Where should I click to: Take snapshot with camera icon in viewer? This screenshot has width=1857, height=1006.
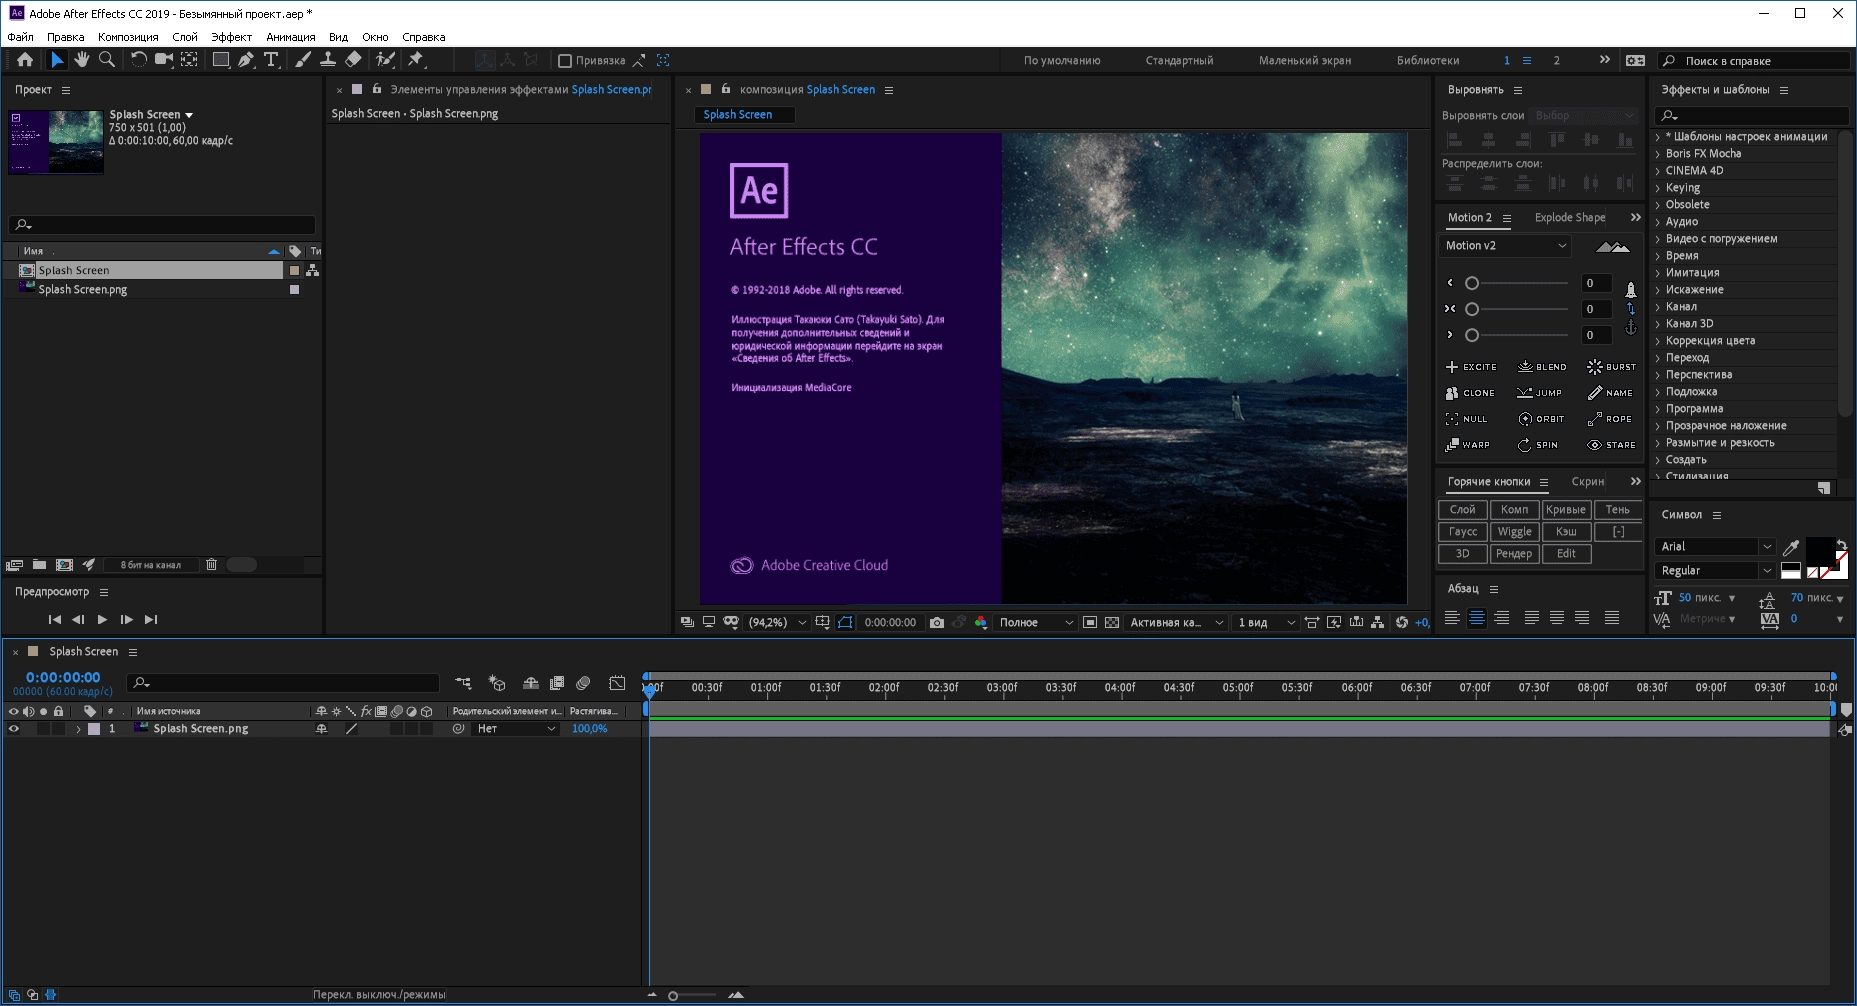click(x=937, y=622)
